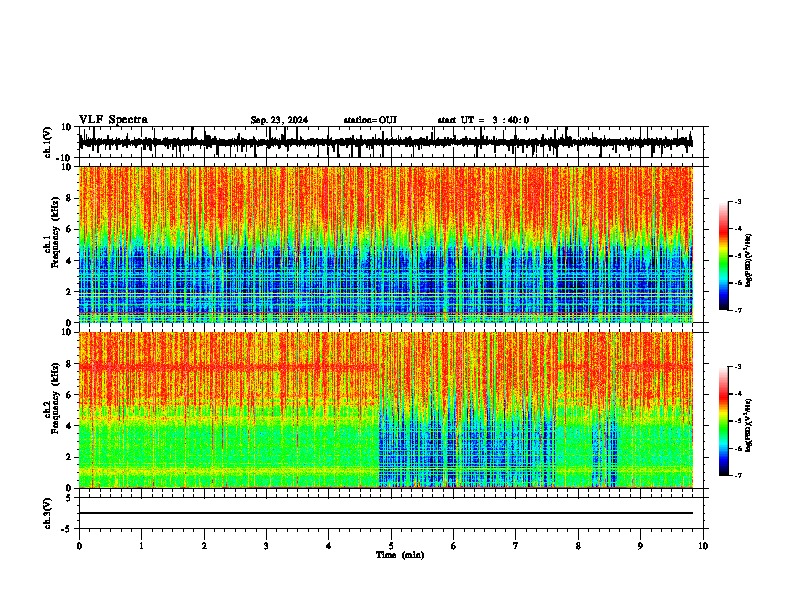
Task: Click the ch.1 color scale bar
Action: [723, 256]
